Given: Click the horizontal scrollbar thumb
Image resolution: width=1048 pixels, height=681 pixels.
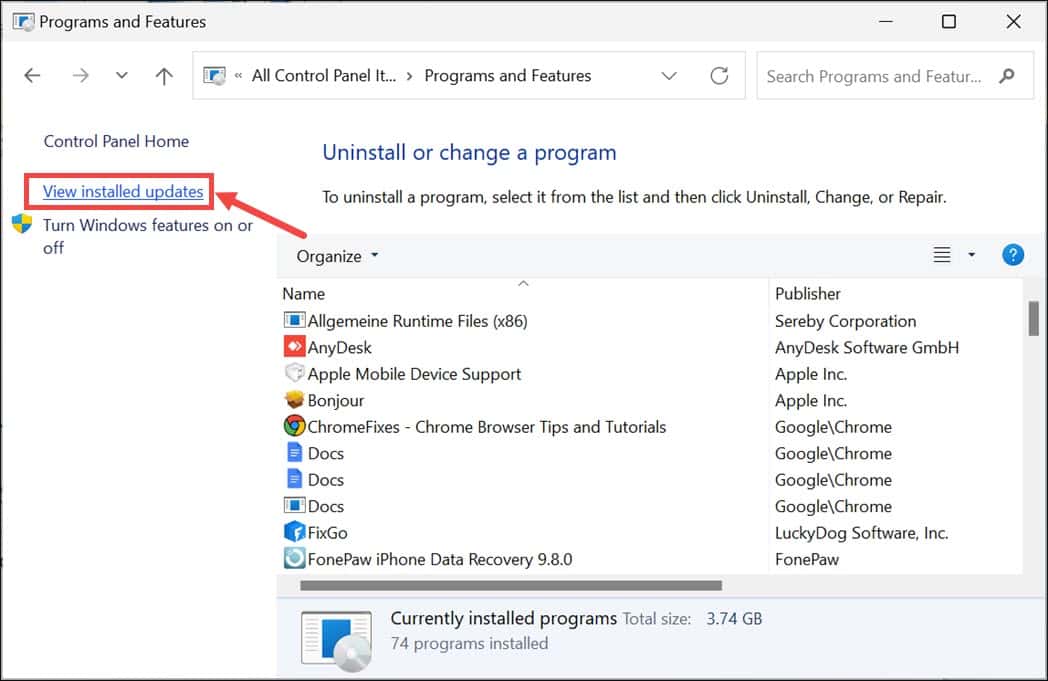Looking at the screenshot, I should (x=511, y=585).
